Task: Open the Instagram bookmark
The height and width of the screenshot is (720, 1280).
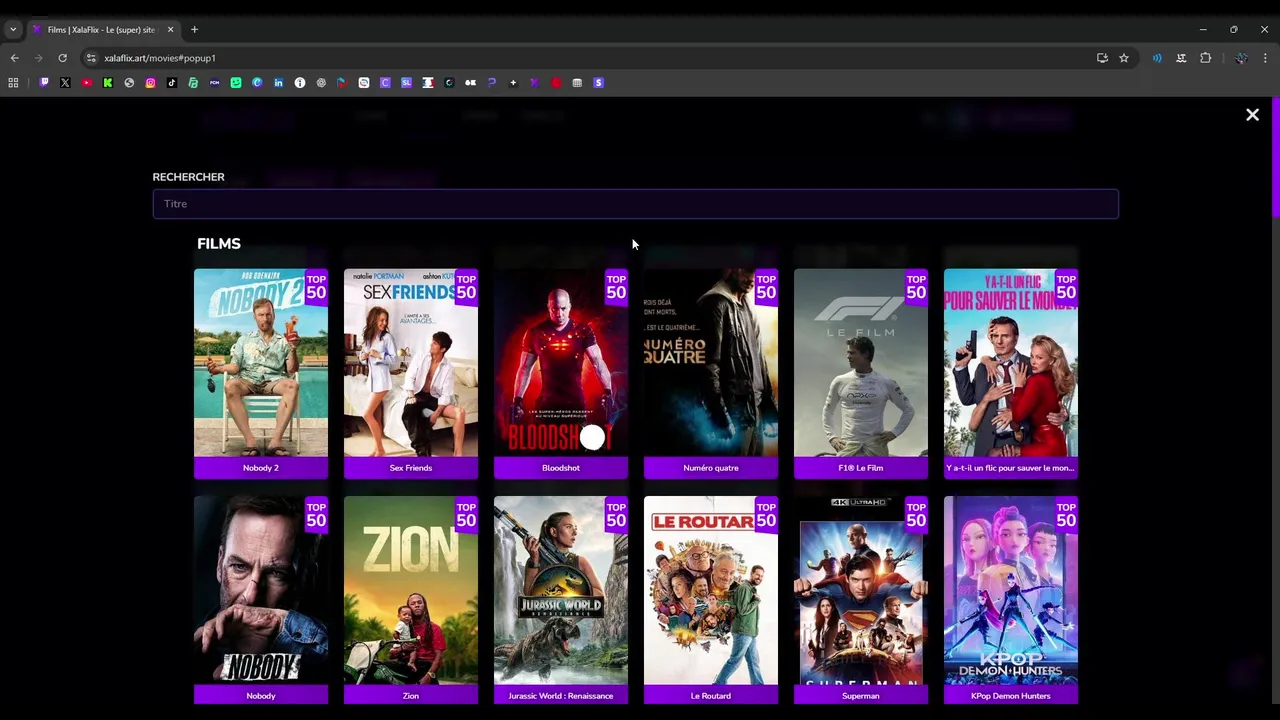Action: point(151,83)
